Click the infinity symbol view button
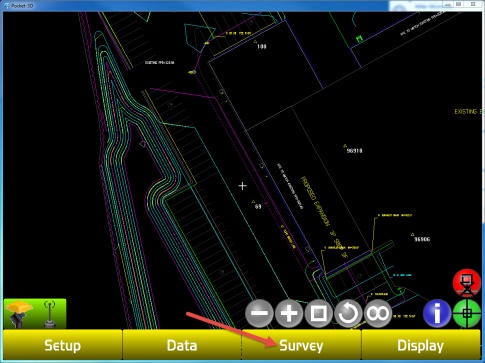485x363 pixels. click(378, 313)
